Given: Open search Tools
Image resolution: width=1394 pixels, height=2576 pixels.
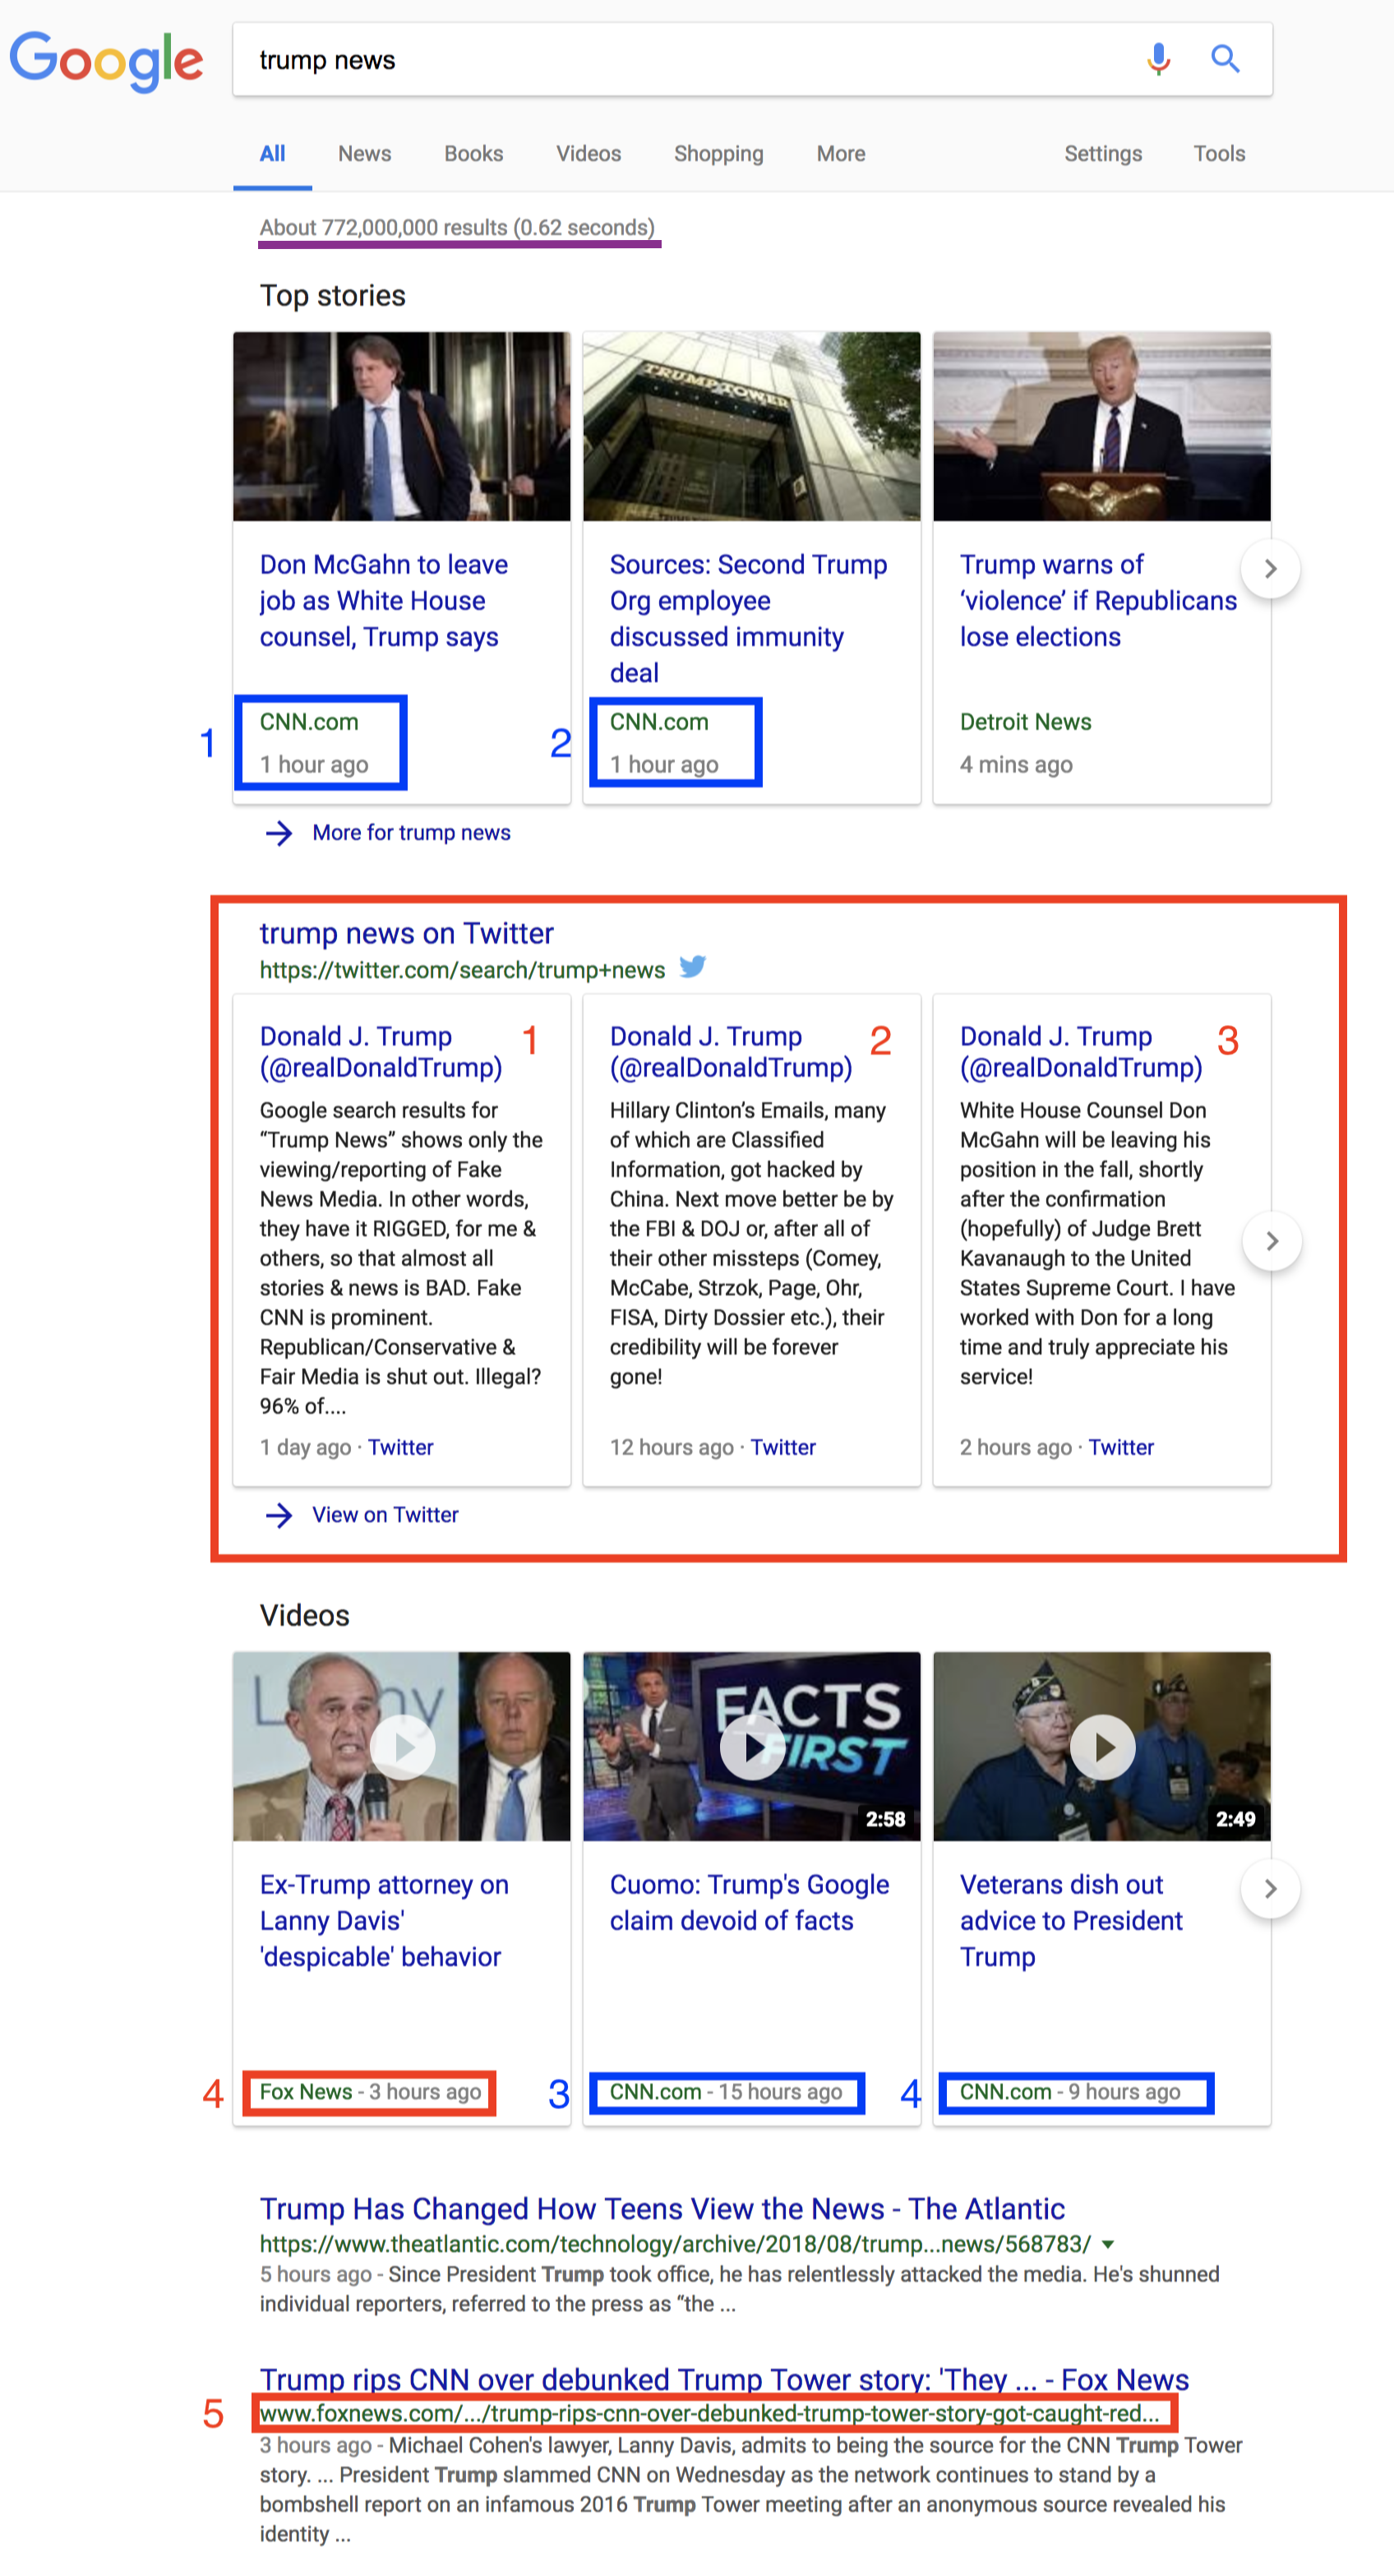Looking at the screenshot, I should (1219, 154).
